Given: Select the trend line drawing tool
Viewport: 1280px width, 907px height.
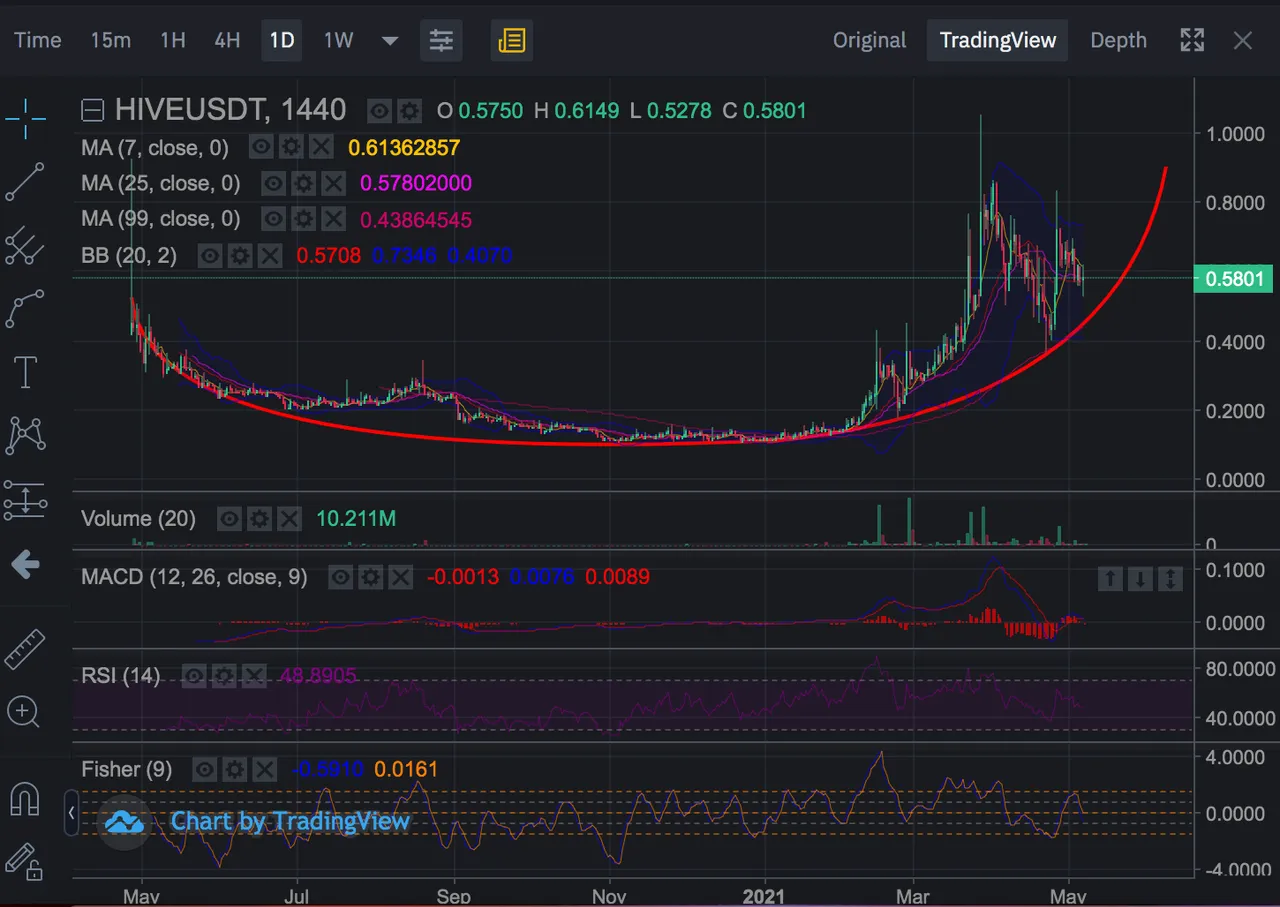Looking at the screenshot, I should pos(25,182).
